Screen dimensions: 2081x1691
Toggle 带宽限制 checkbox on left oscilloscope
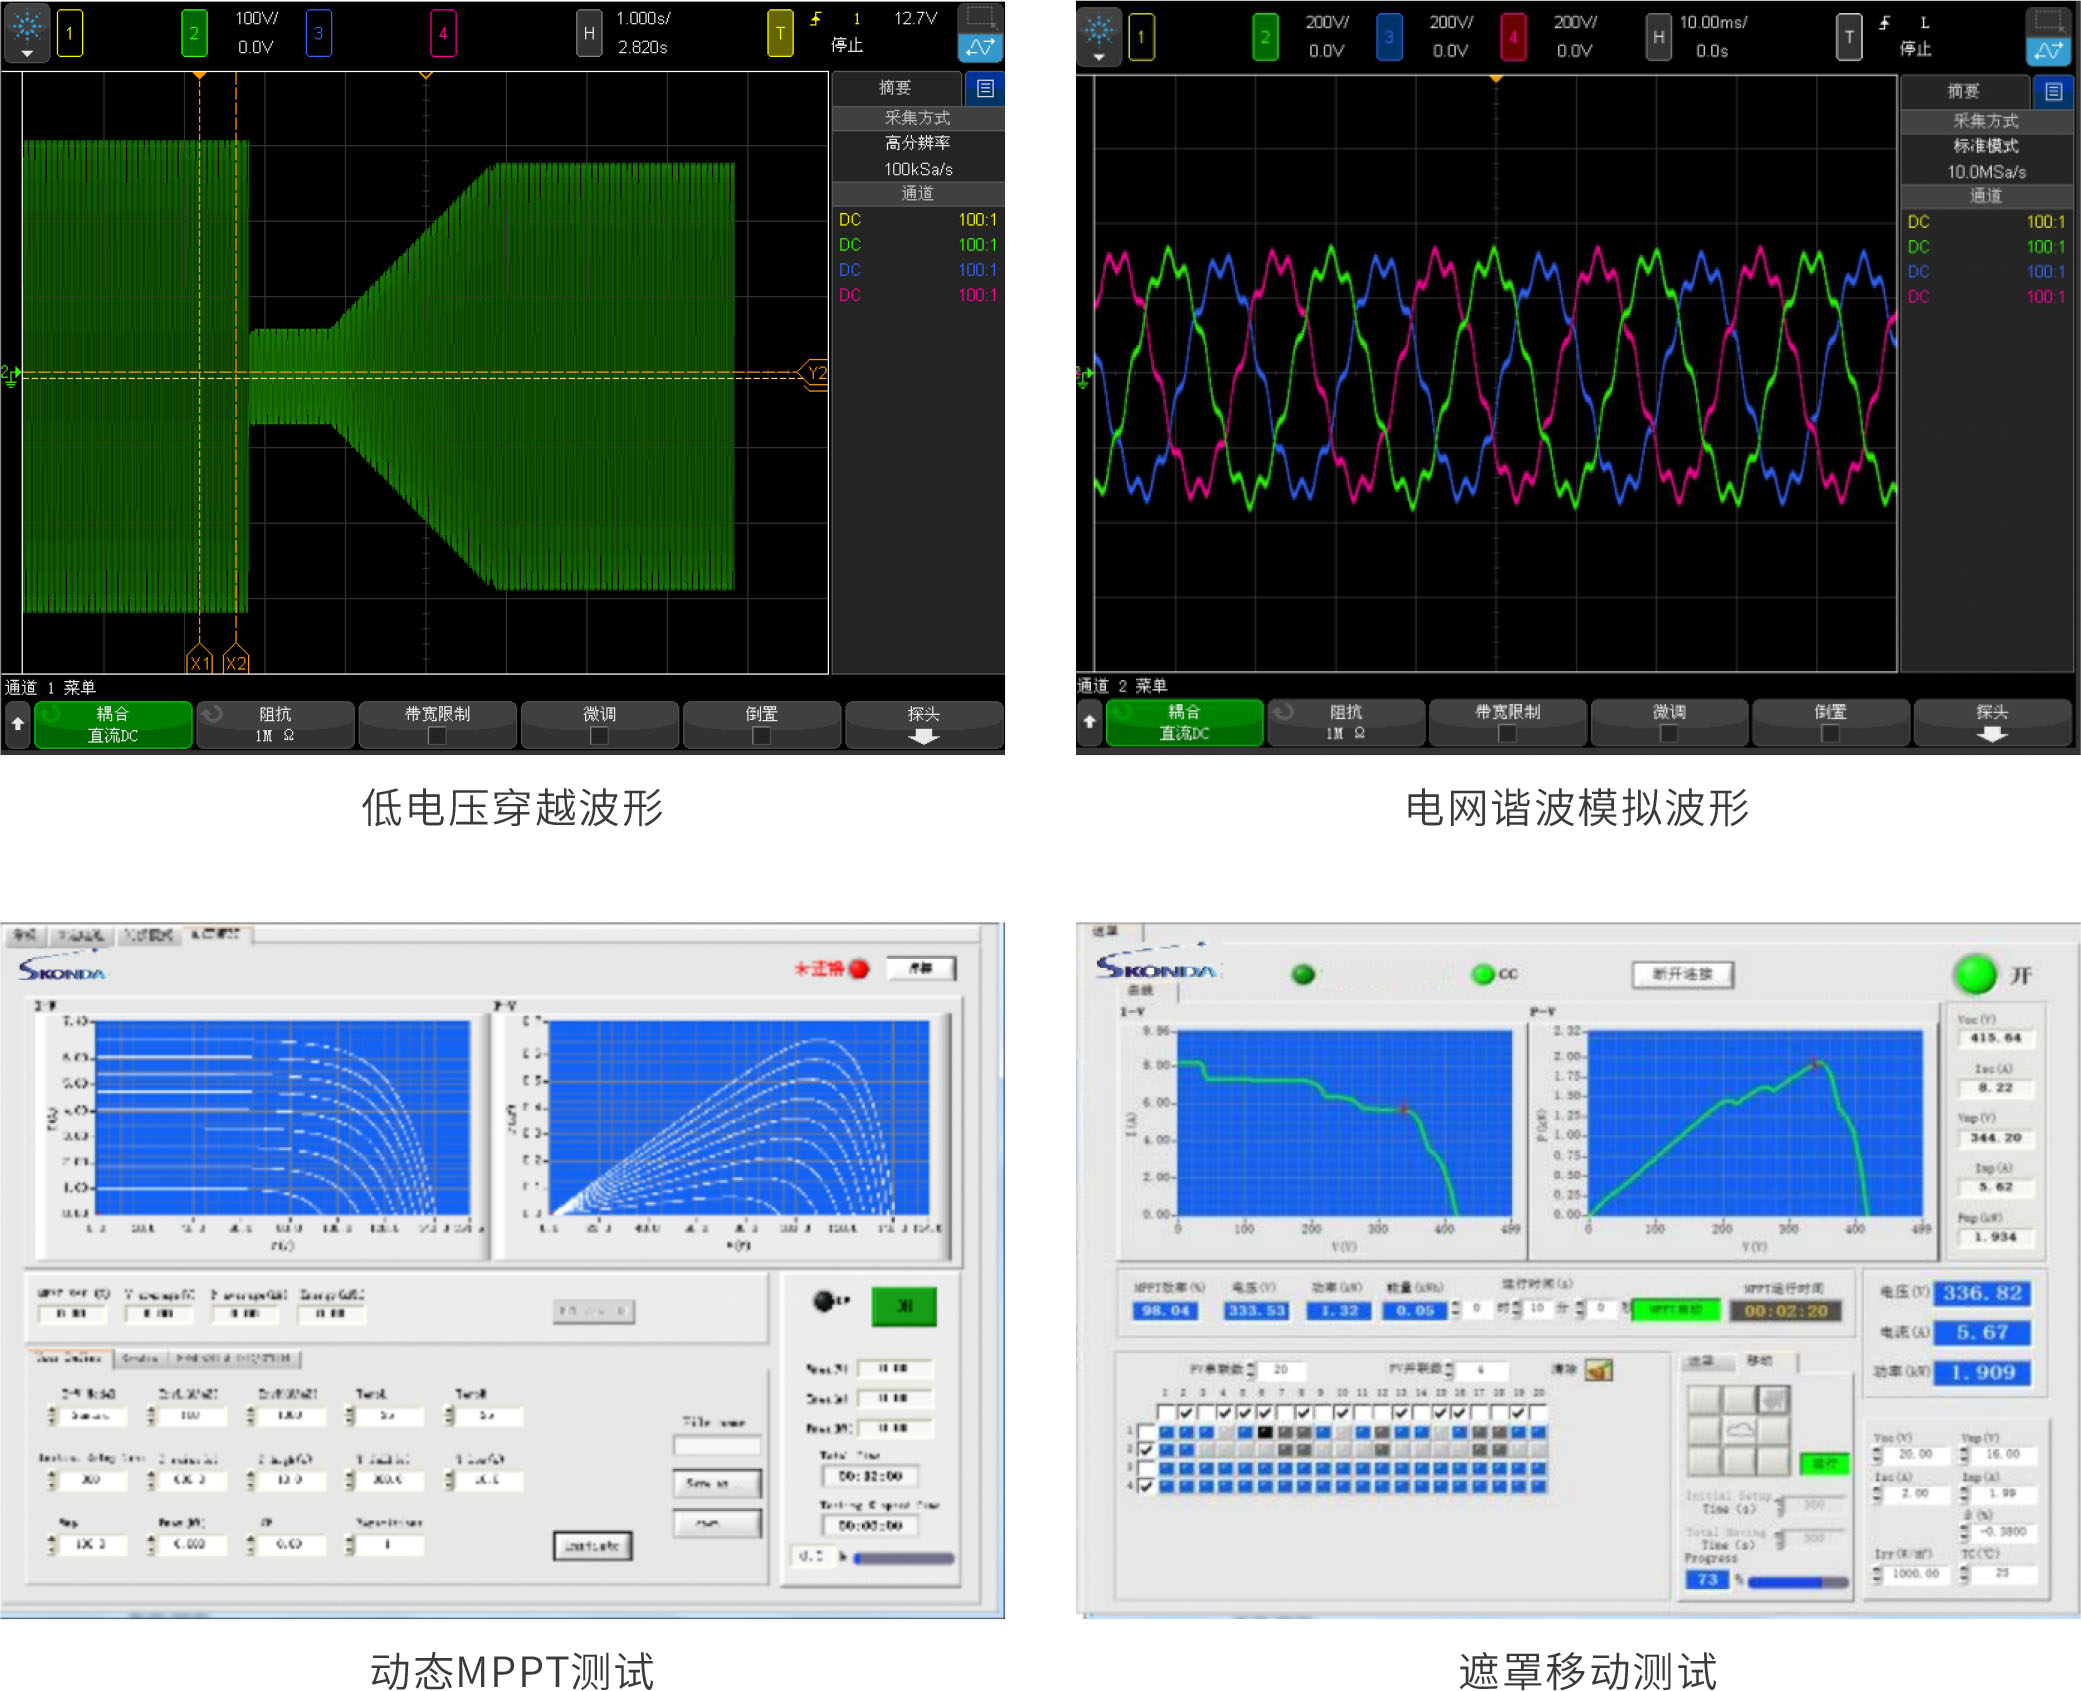tap(437, 736)
